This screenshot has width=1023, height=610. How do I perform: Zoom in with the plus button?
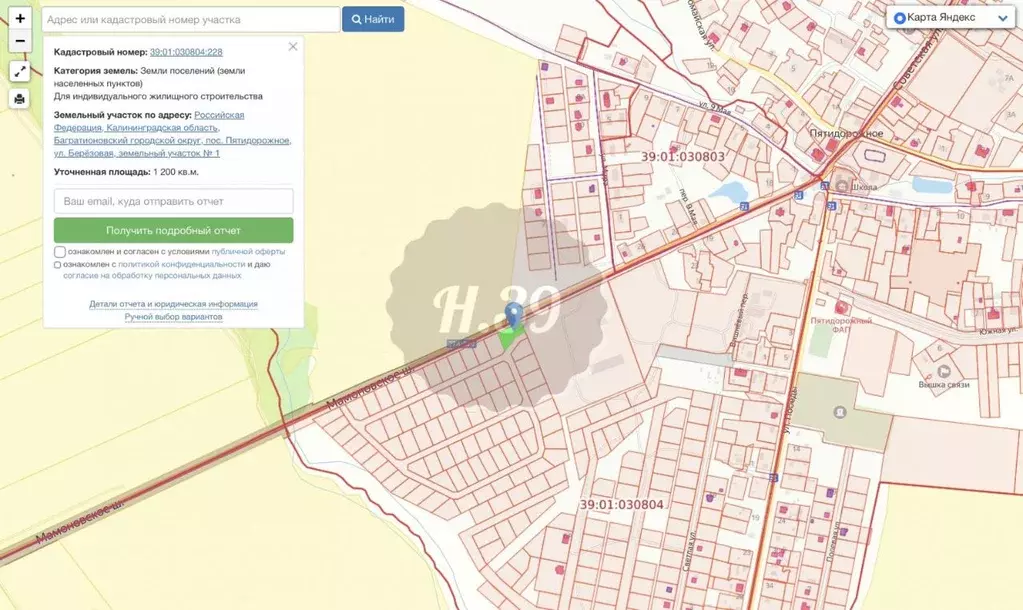[20, 19]
